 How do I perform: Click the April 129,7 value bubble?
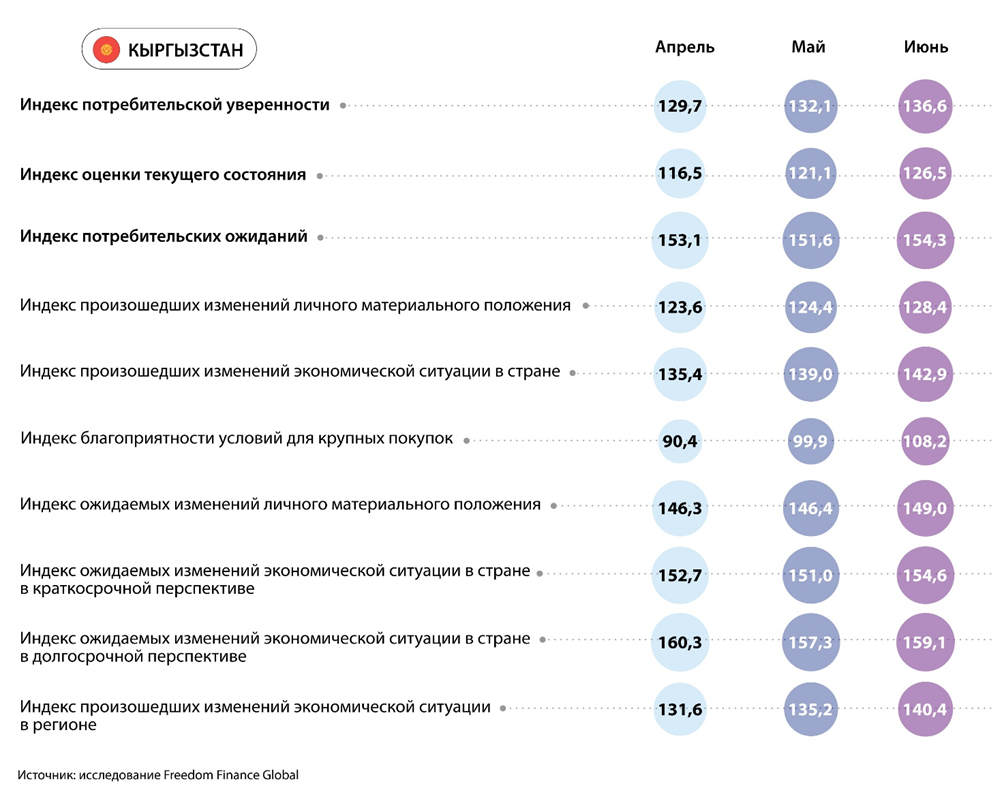click(x=680, y=106)
